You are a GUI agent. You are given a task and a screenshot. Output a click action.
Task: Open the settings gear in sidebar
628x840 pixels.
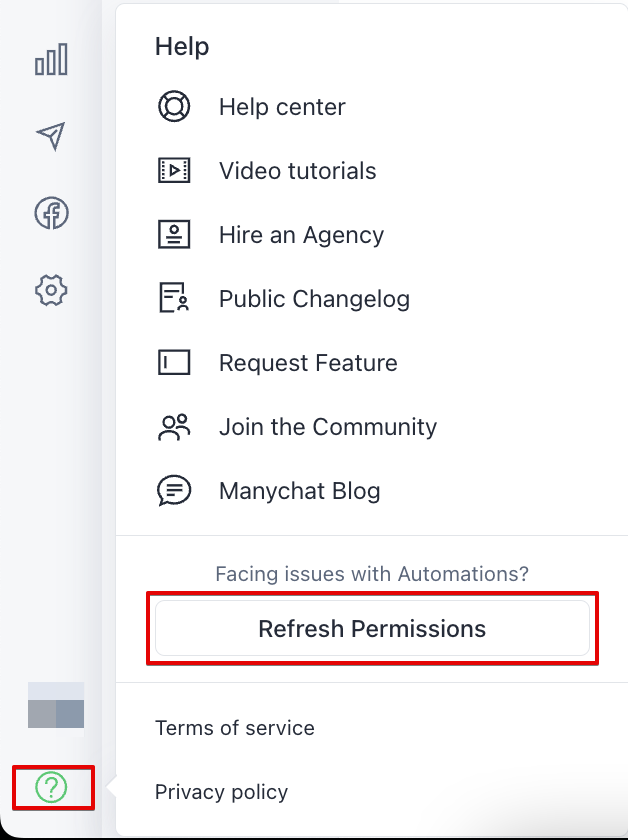click(51, 291)
